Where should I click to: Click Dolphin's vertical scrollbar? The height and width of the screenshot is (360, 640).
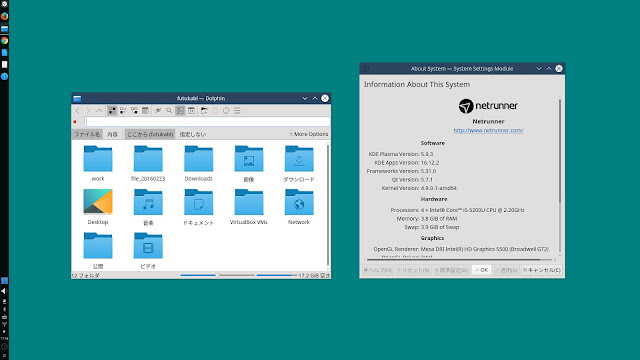(328, 205)
